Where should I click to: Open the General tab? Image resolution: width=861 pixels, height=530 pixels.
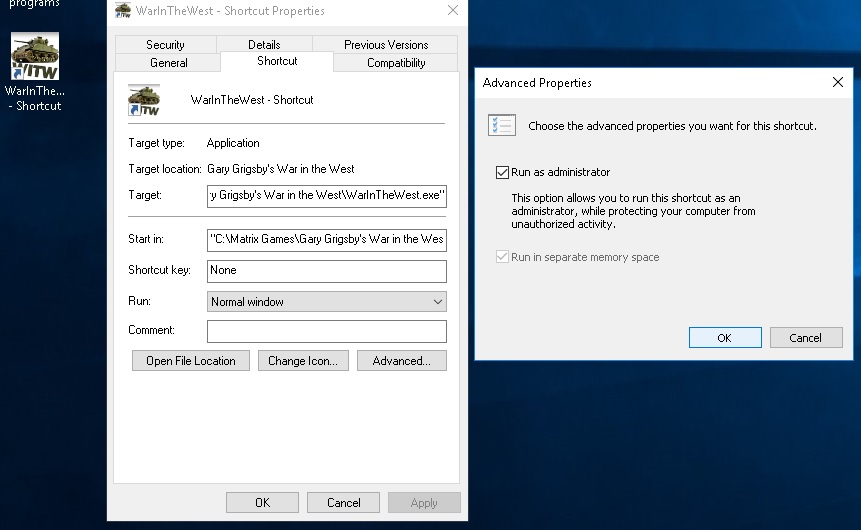pos(169,63)
